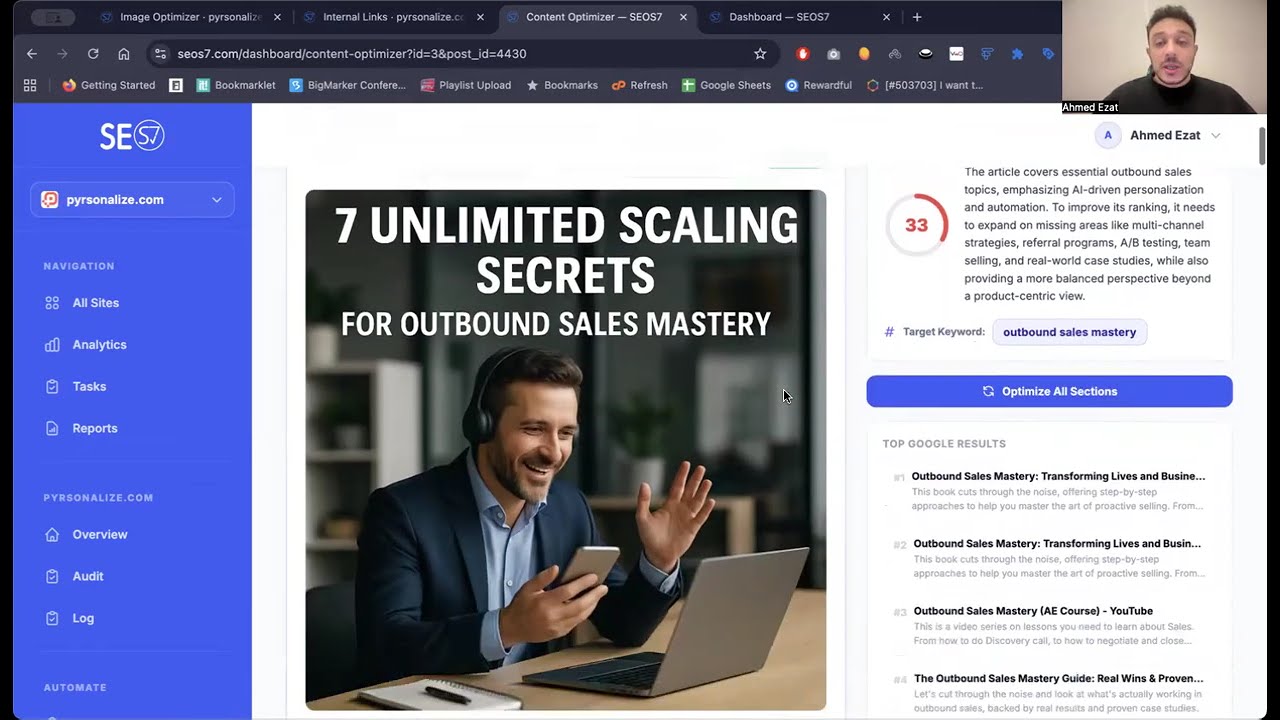Screen dimensions: 1280x720
Task: Click the blue tag extension icon
Action: (x=1048, y=54)
